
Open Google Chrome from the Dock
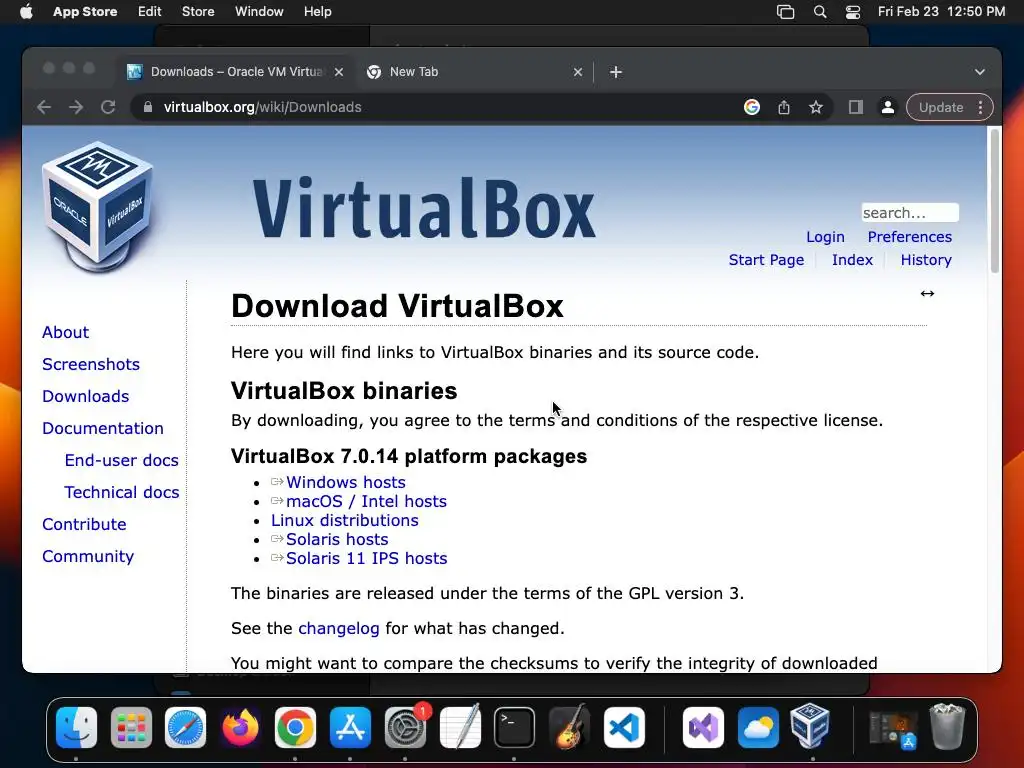pyautogui.click(x=295, y=727)
